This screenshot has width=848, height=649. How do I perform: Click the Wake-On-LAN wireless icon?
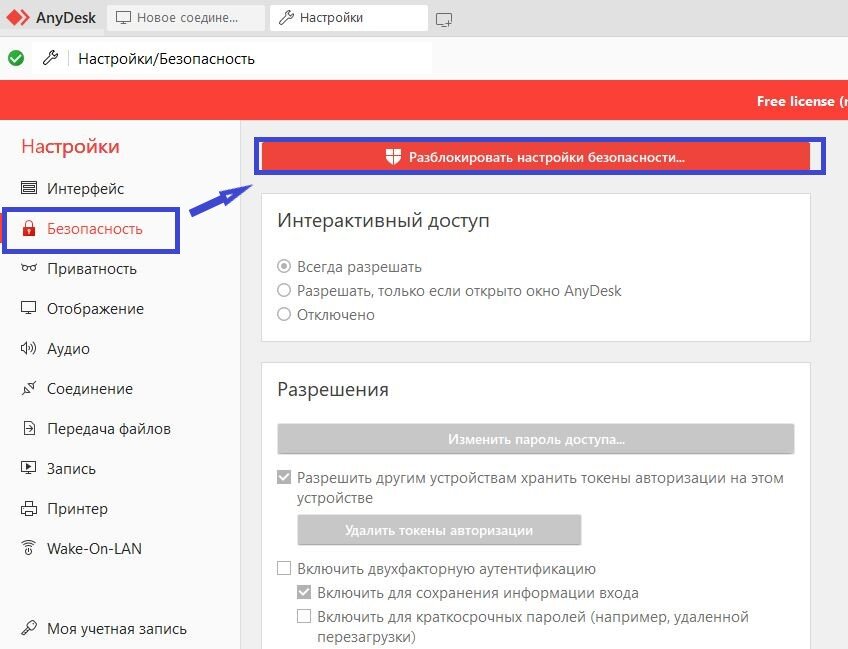pyautogui.click(x=29, y=548)
